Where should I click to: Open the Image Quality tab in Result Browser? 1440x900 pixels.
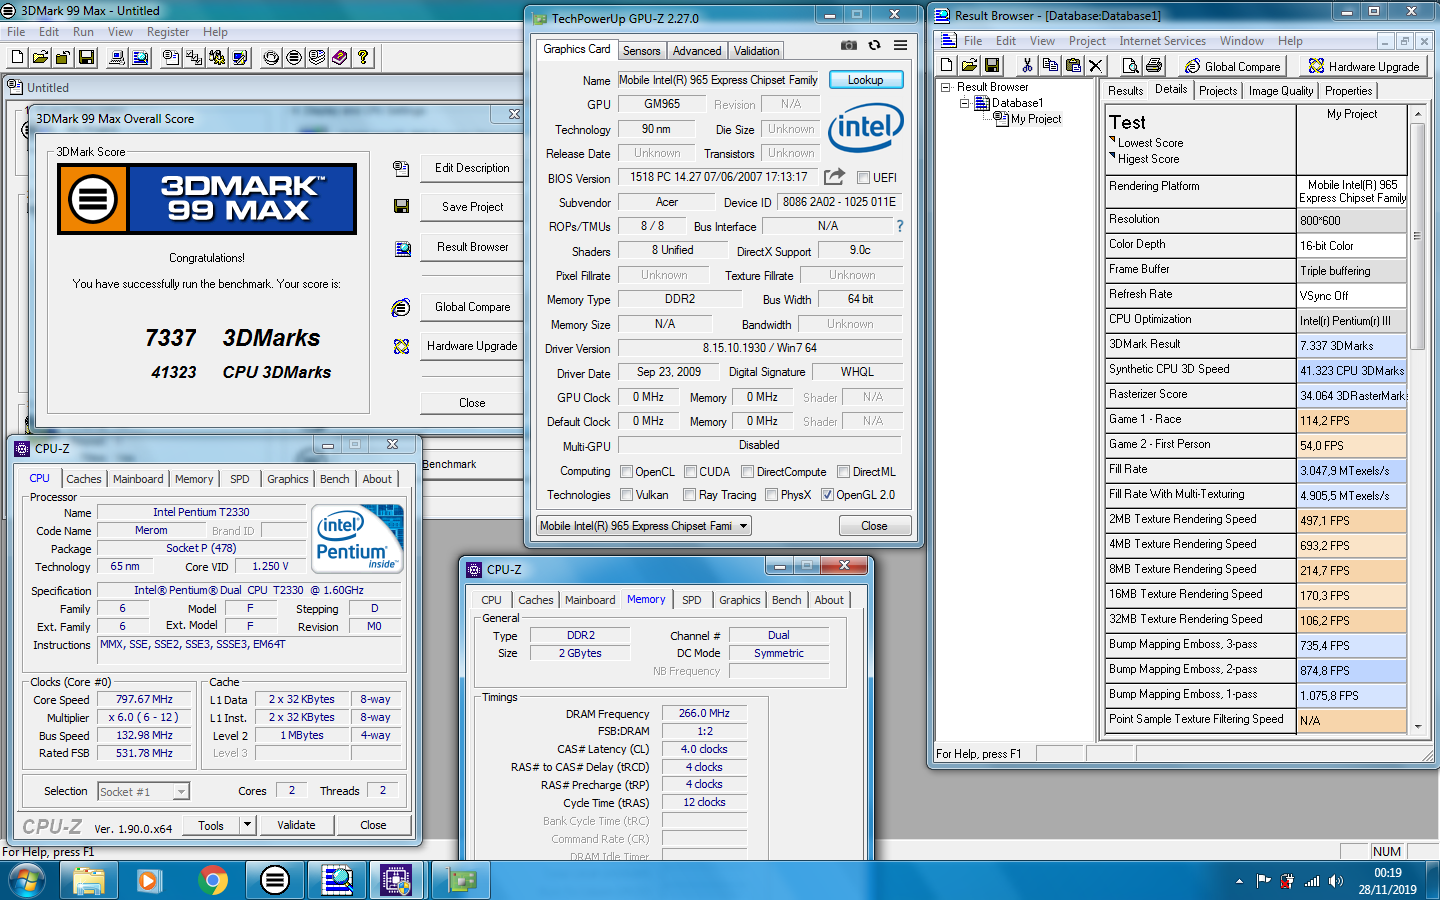(1281, 91)
